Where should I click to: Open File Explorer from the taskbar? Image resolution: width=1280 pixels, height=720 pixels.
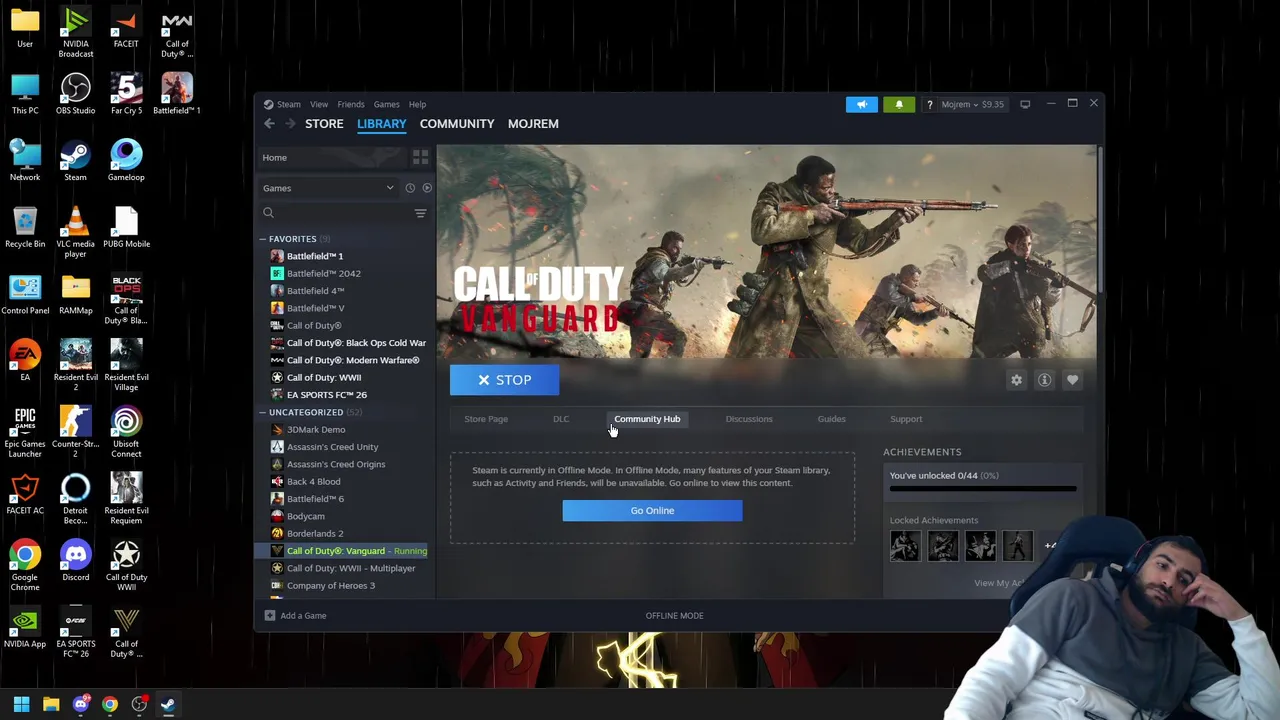point(51,705)
